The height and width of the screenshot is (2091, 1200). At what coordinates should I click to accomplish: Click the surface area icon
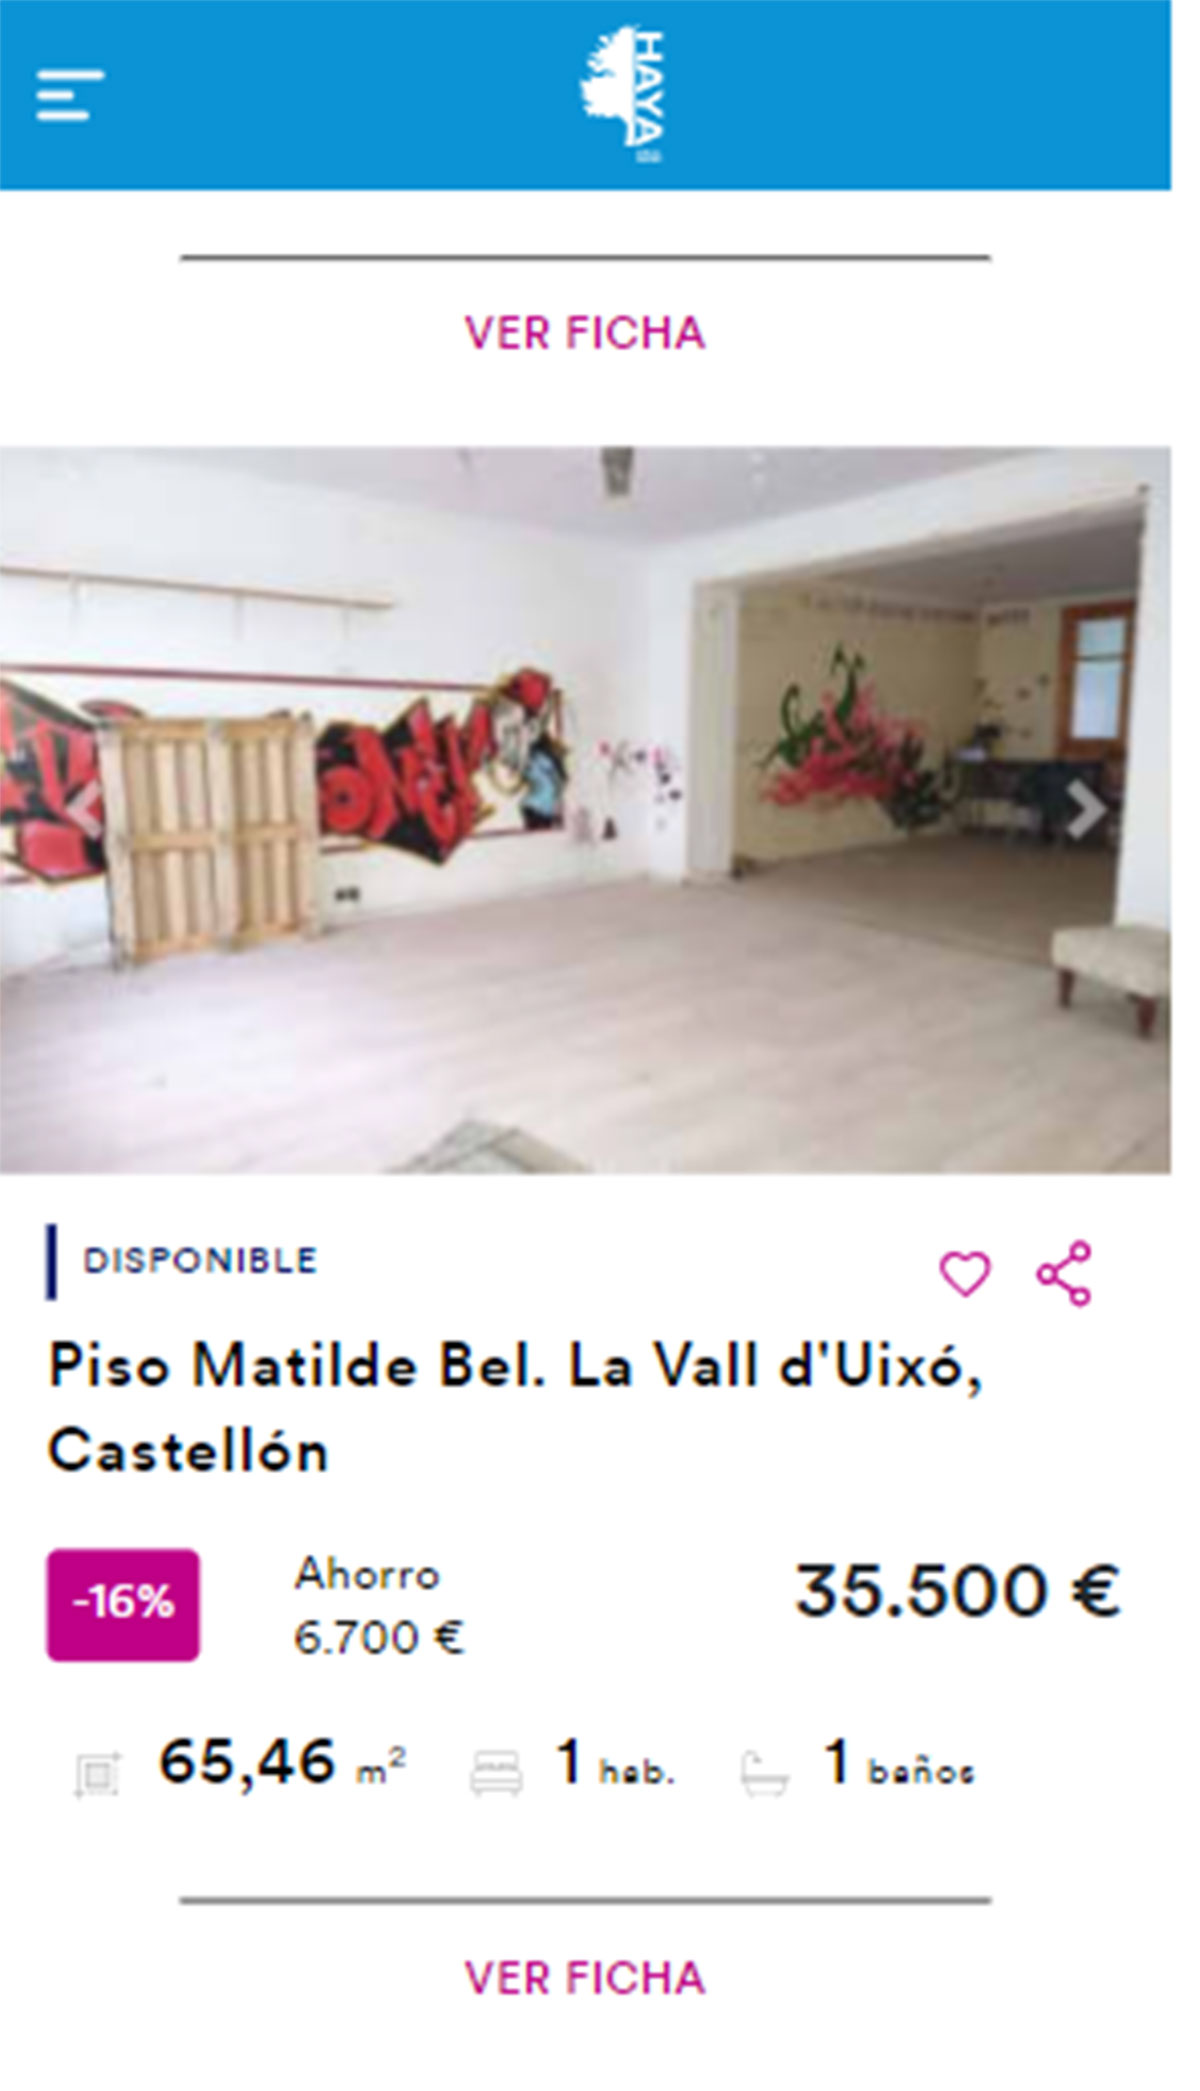[98, 1776]
